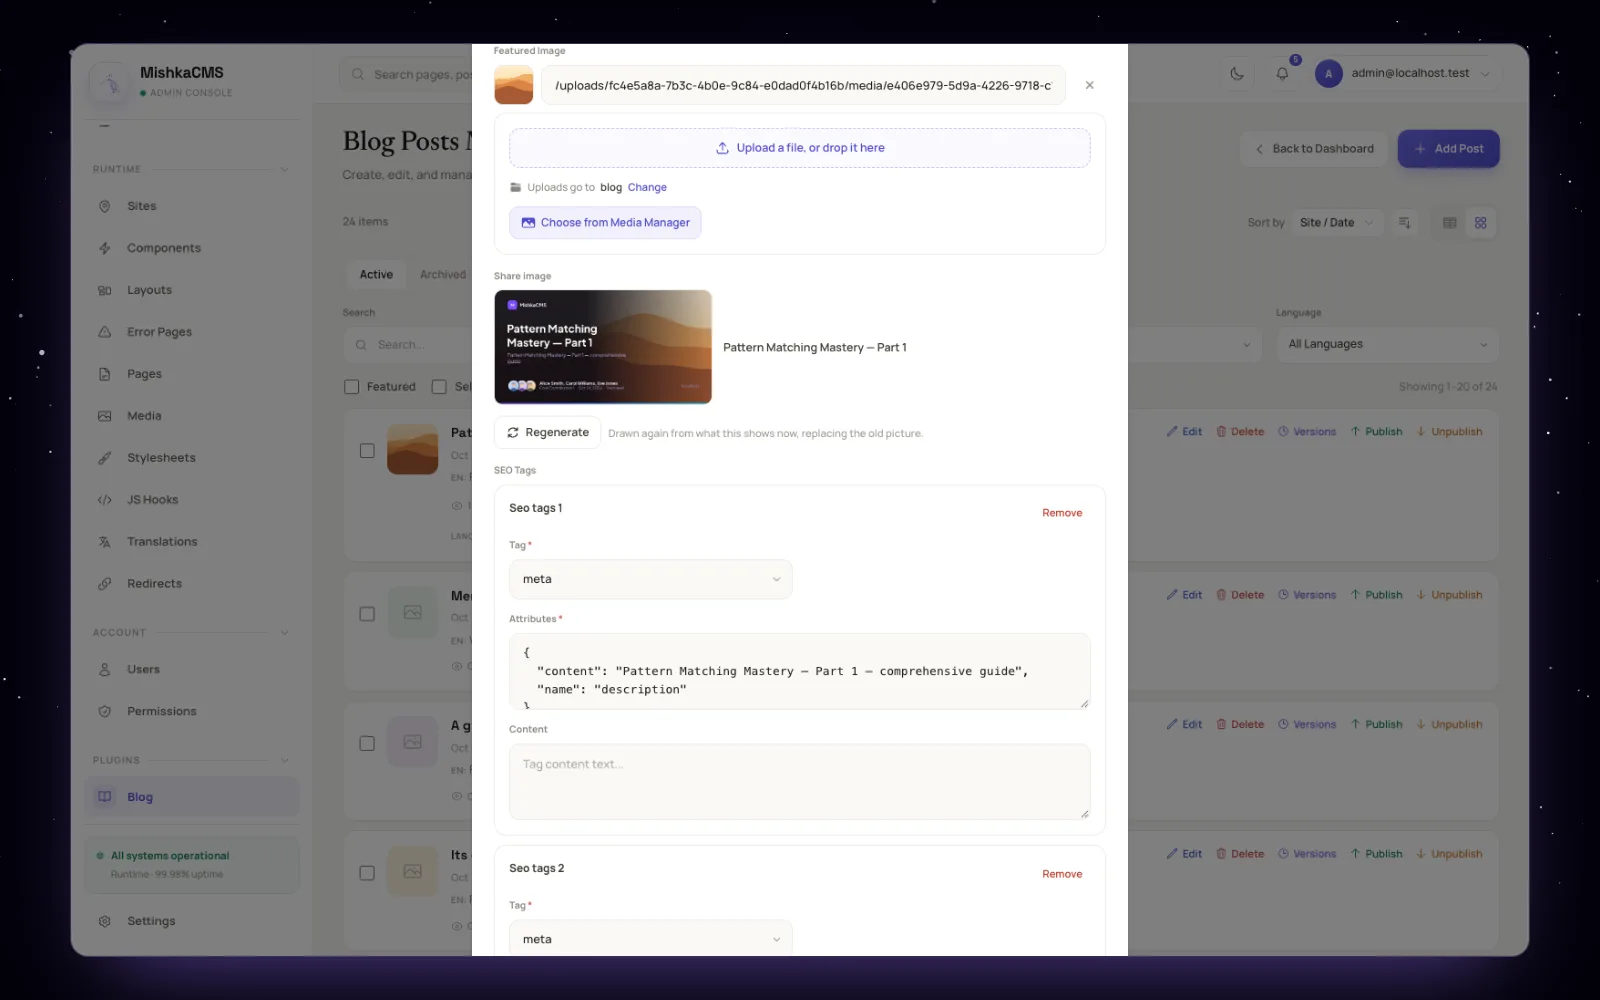Image resolution: width=1600 pixels, height=1000 pixels.
Task: Open Components in sidebar
Action: 191,248
